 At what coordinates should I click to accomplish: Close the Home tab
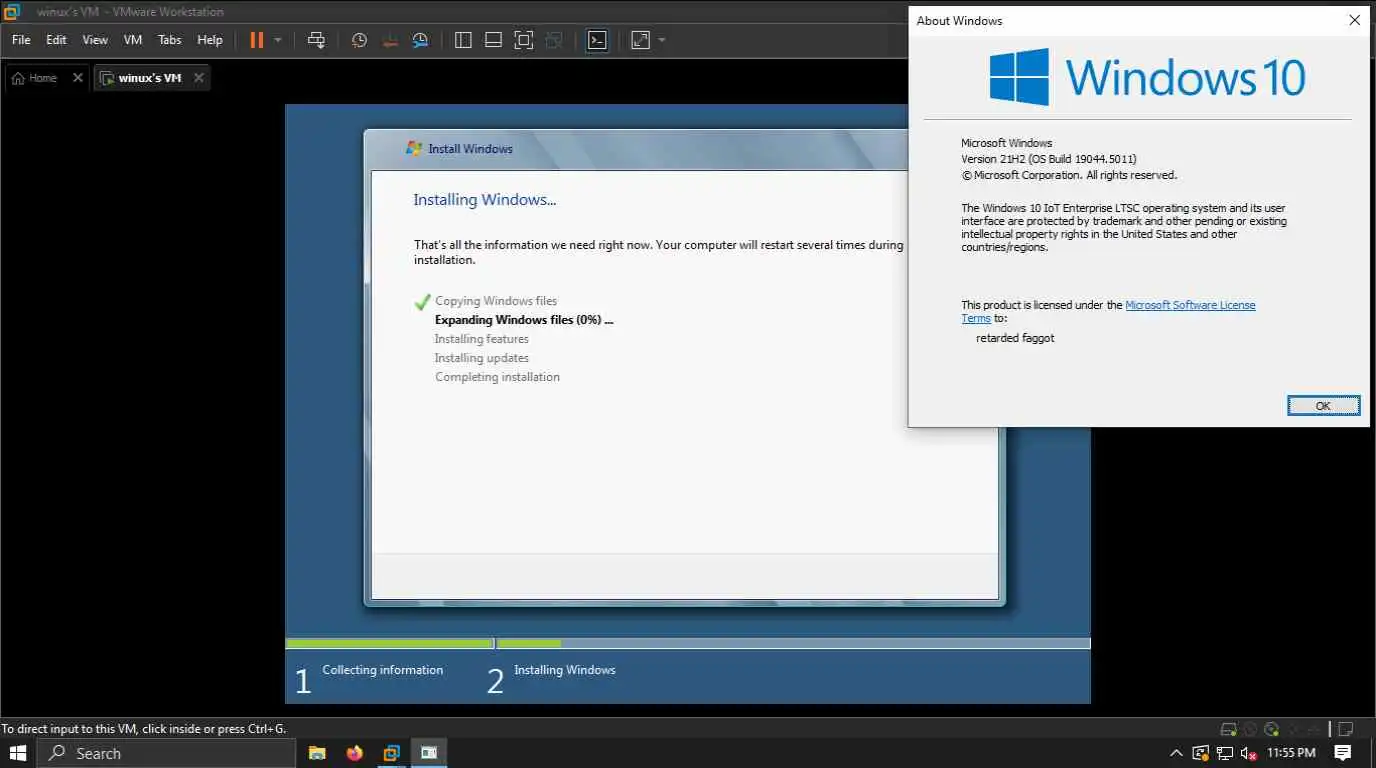[78, 78]
